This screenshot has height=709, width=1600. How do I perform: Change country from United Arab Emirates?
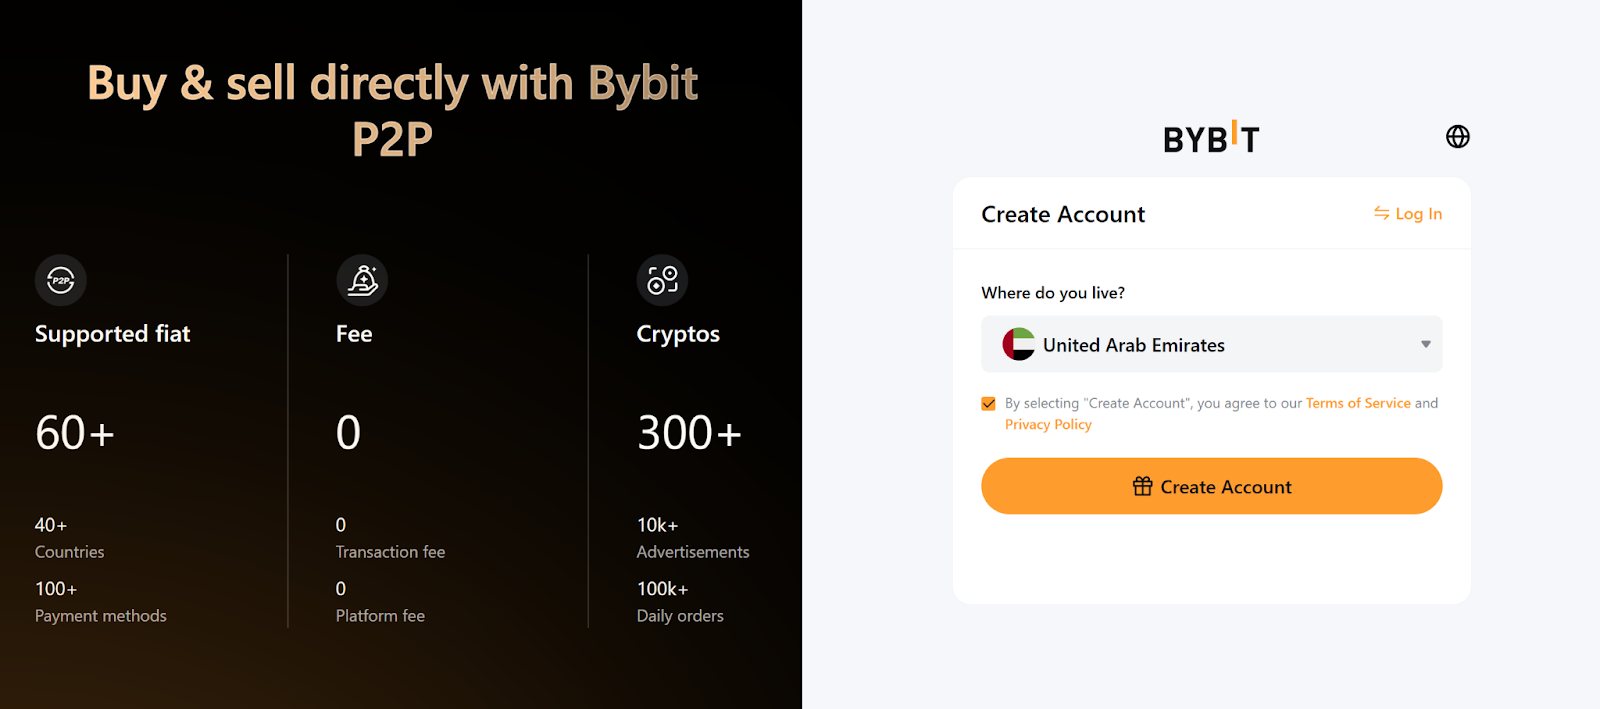point(1210,344)
